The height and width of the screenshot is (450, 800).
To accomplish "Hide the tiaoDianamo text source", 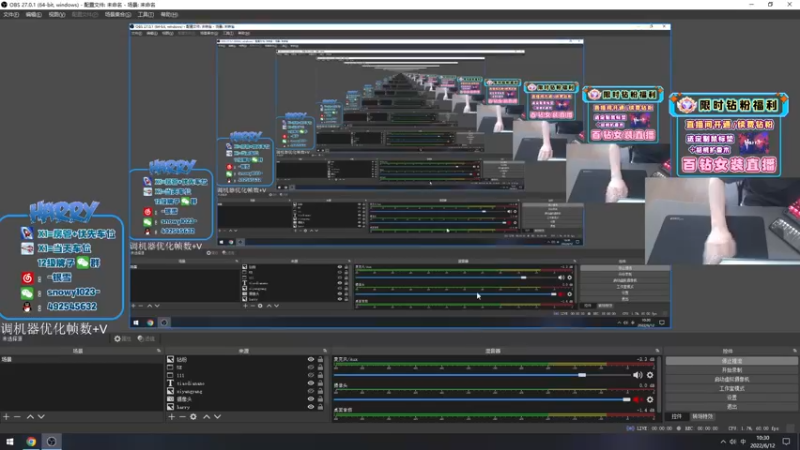I will pos(311,383).
